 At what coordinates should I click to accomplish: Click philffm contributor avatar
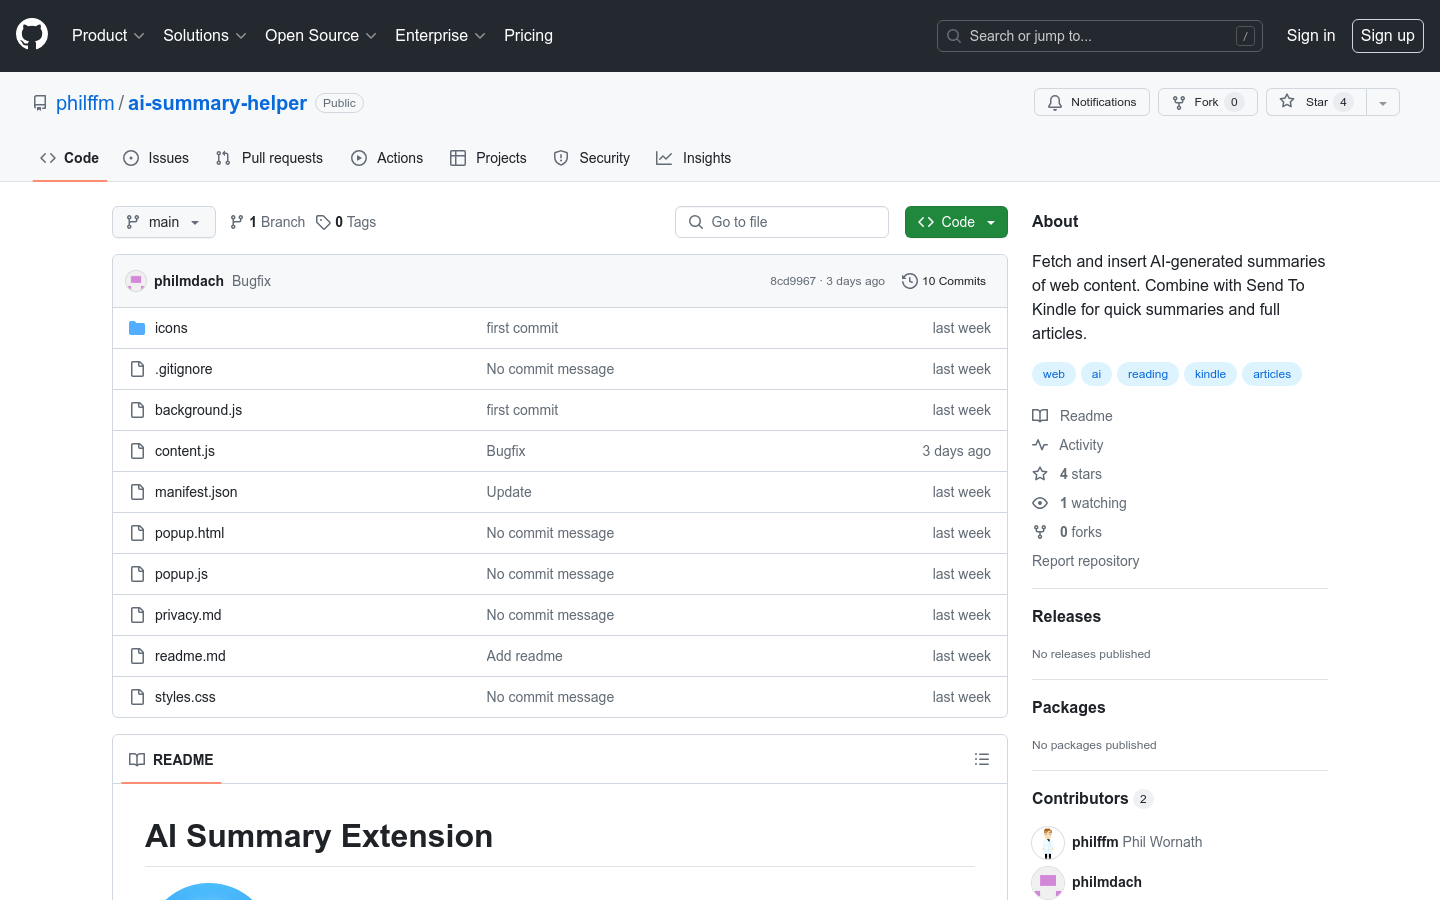click(x=1048, y=842)
